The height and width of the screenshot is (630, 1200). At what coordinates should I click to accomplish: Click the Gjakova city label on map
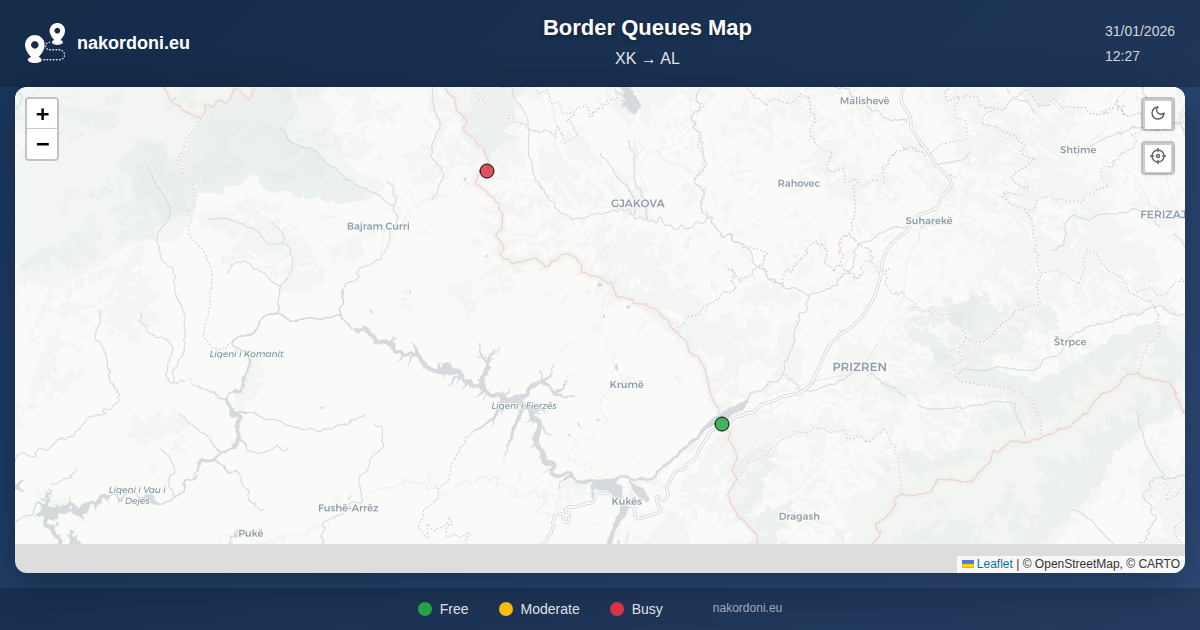coord(637,203)
